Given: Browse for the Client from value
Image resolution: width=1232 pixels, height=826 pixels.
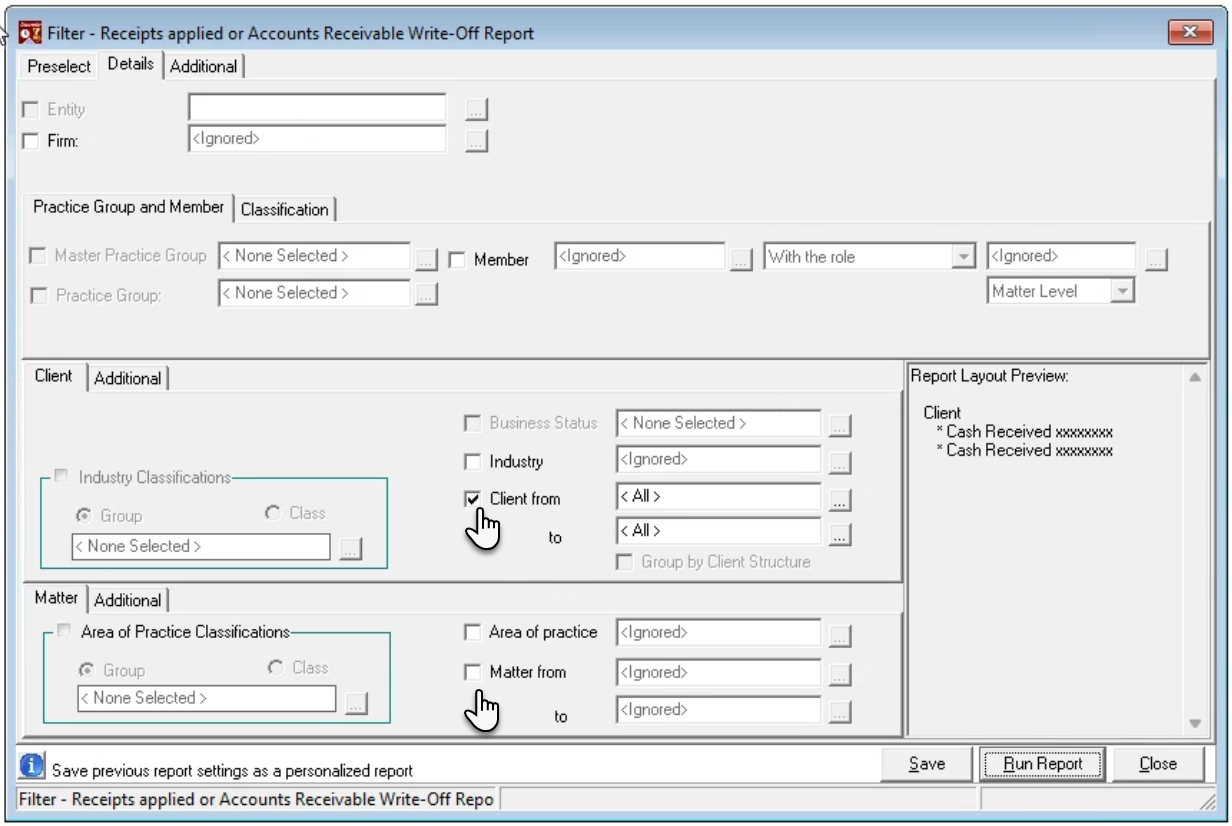Looking at the screenshot, I should click(840, 499).
